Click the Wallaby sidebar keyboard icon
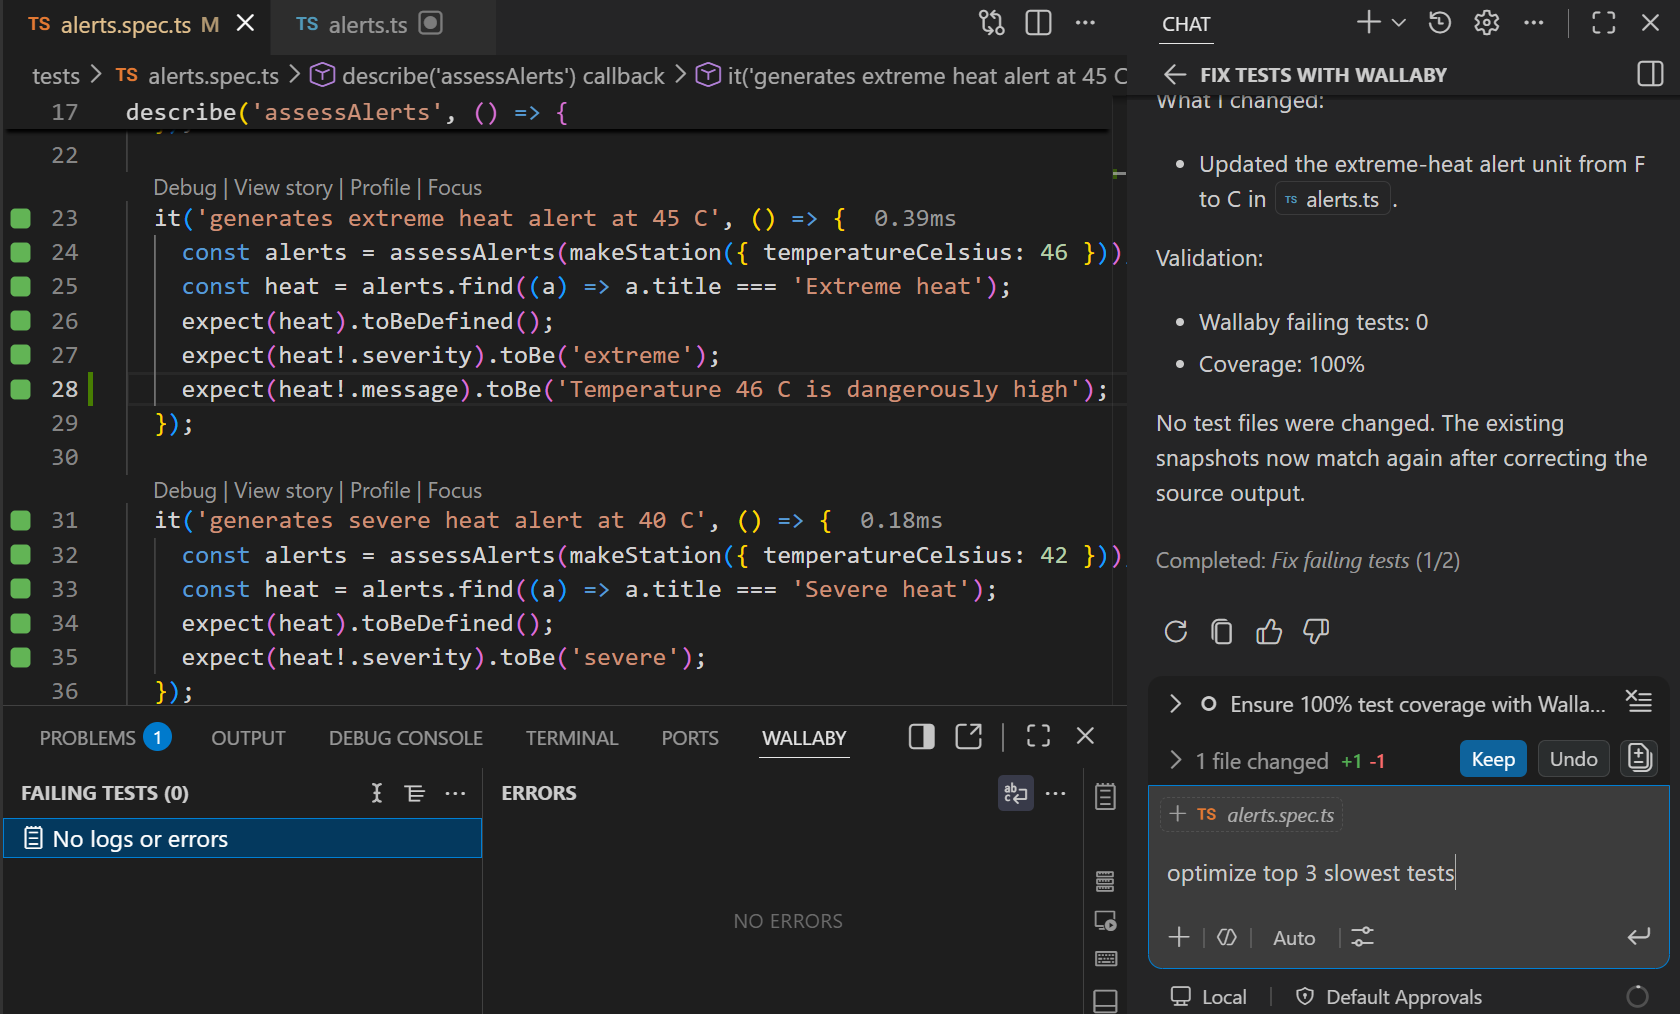1680x1014 pixels. (x=1105, y=959)
